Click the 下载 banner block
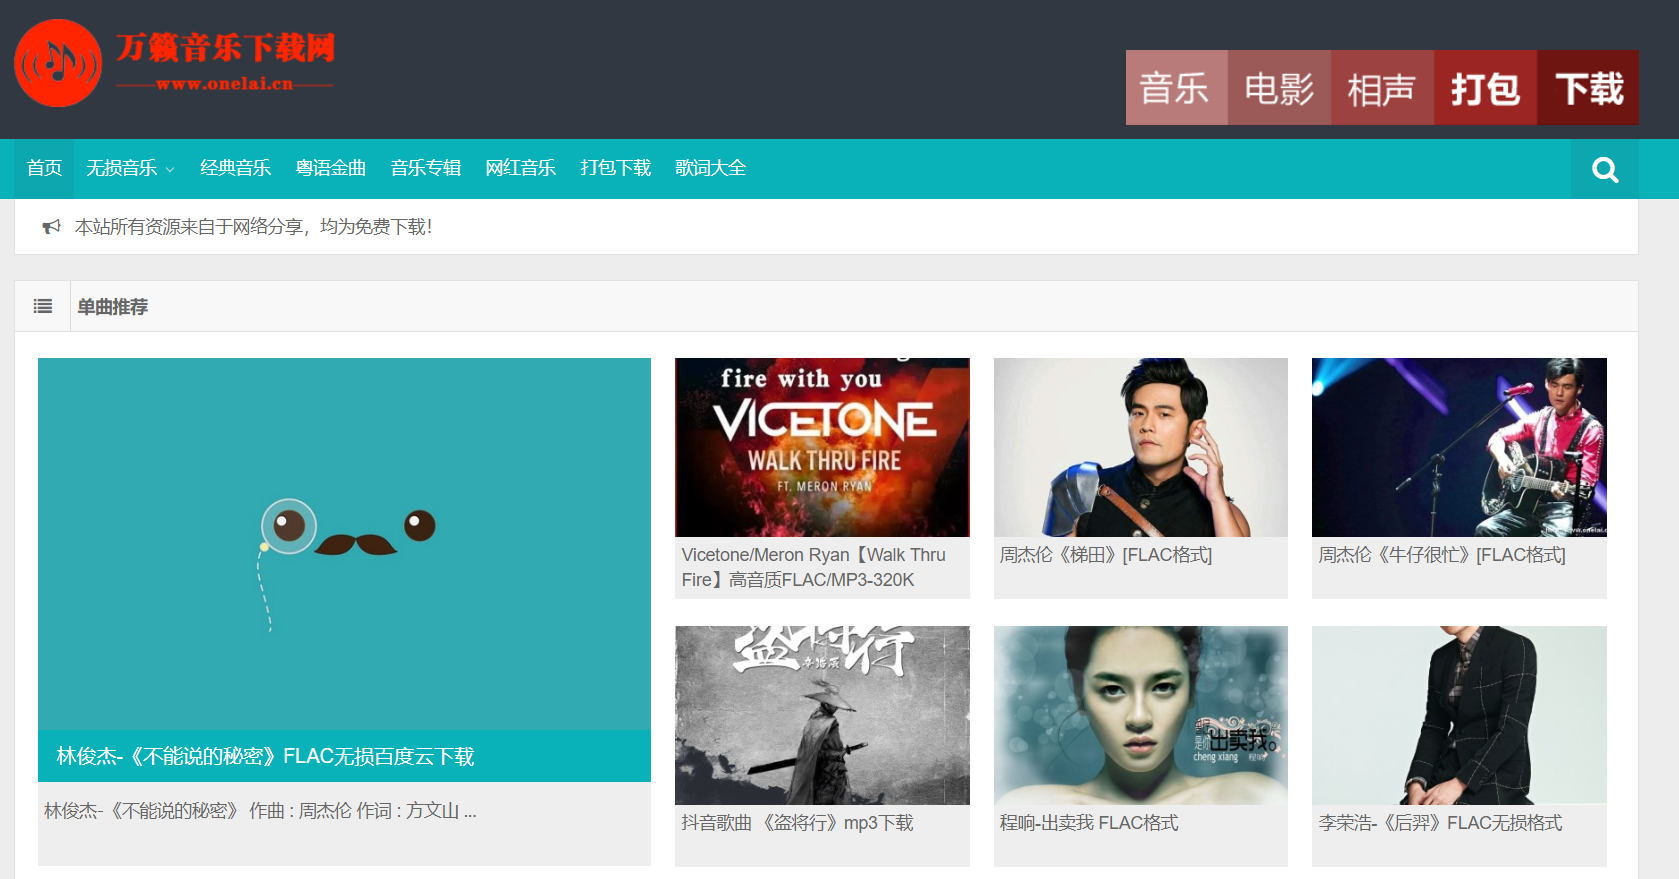Screen dimensions: 1679x879 tap(1588, 88)
